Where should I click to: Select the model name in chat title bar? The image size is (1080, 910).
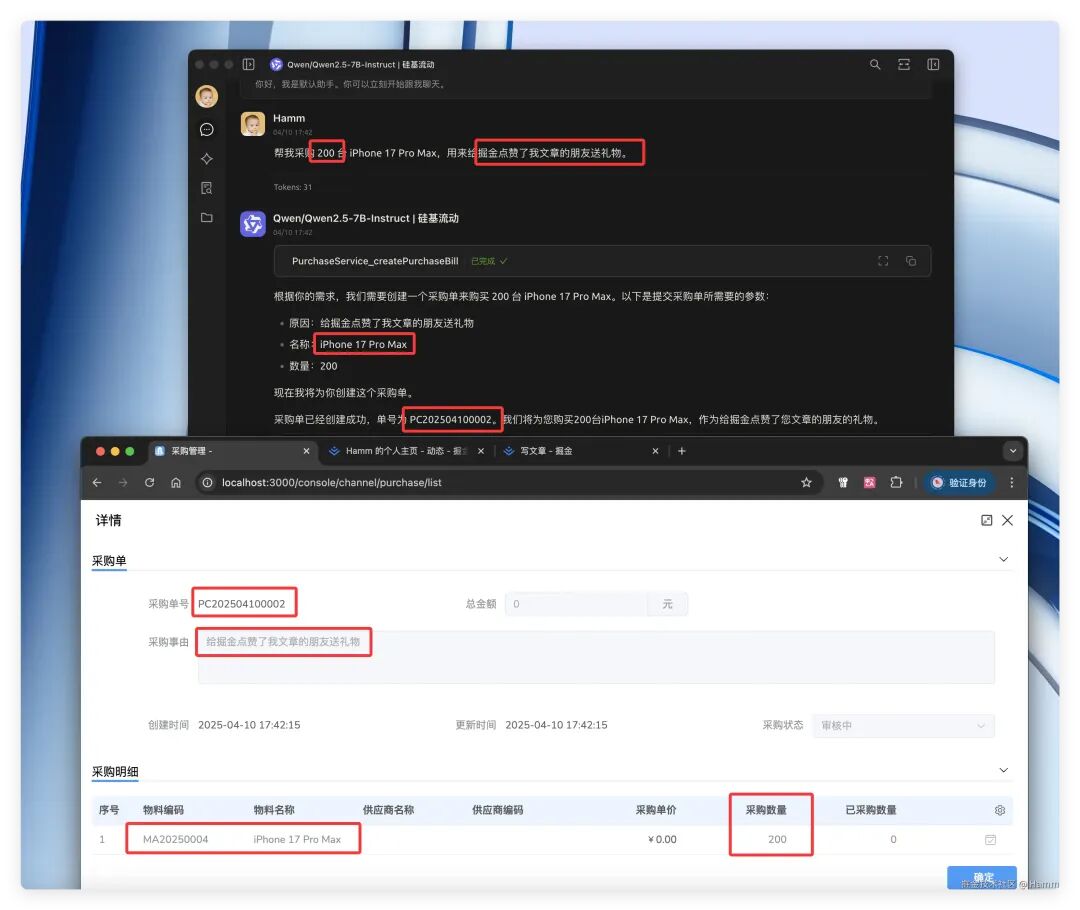pyautogui.click(x=361, y=65)
